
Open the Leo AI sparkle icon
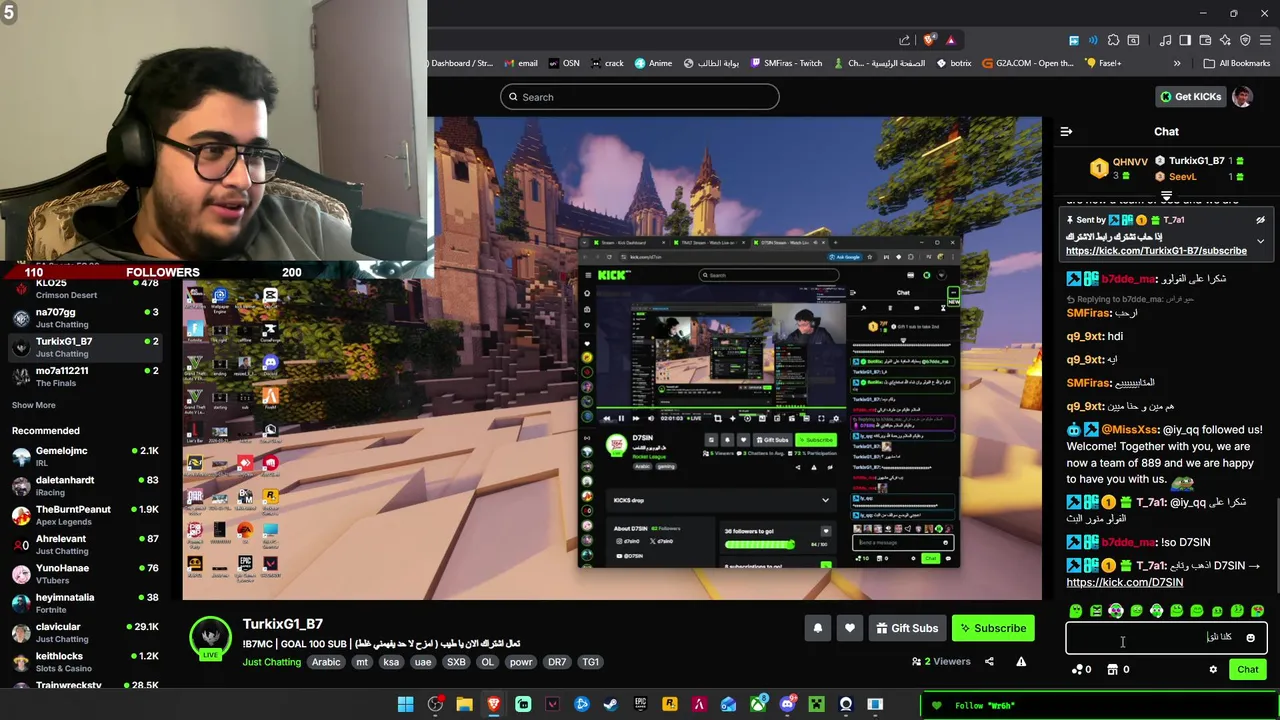pyautogui.click(x=1225, y=40)
